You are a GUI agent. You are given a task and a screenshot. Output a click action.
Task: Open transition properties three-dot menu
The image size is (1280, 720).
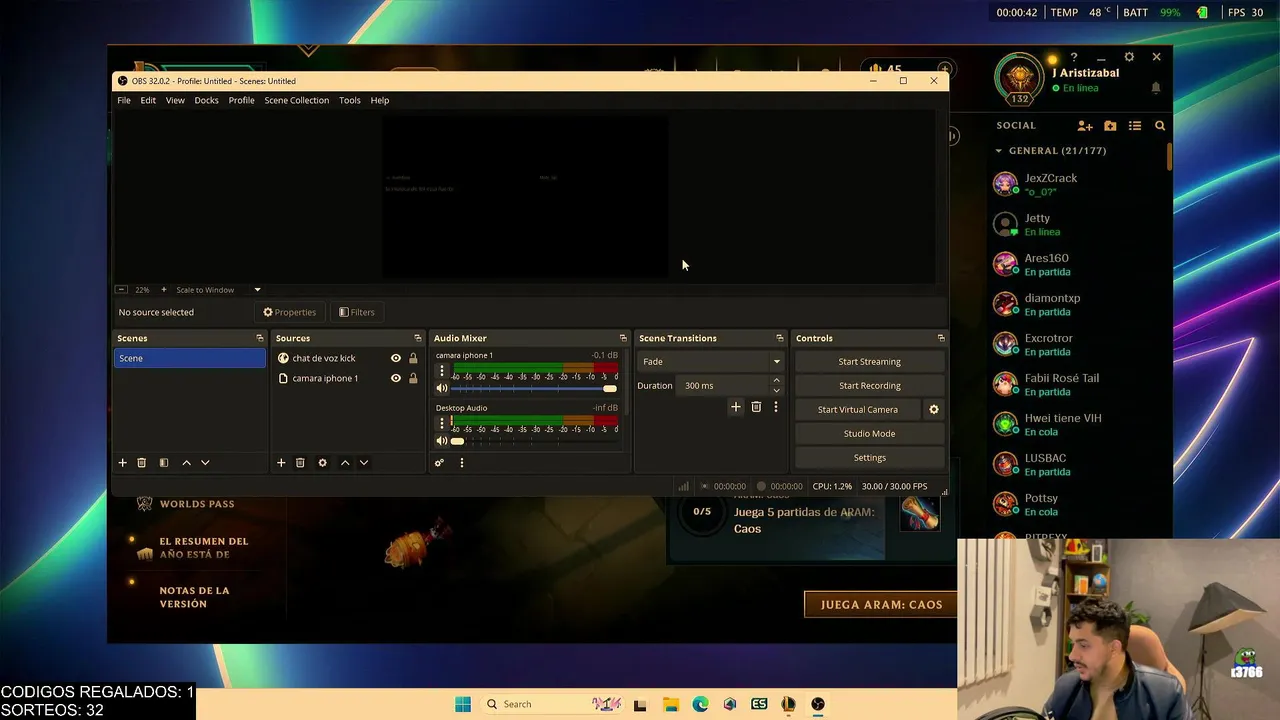776,407
